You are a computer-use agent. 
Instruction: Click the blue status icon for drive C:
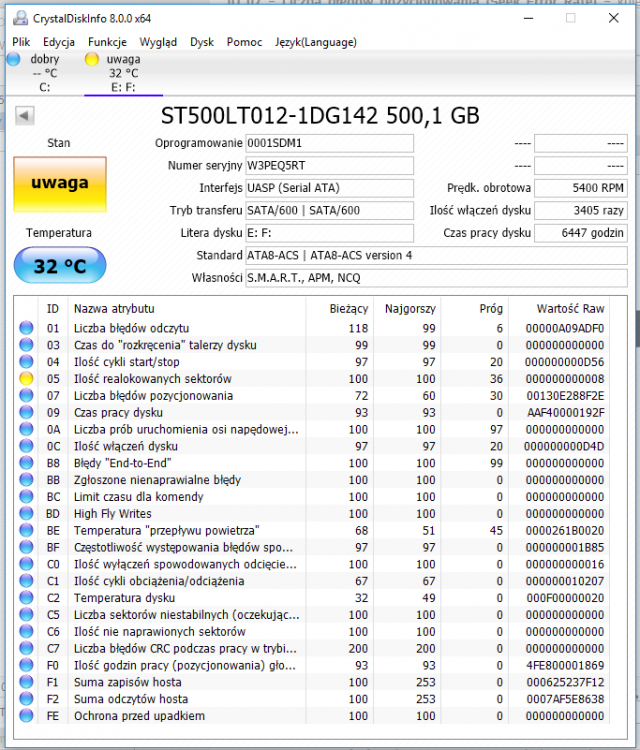coord(13,60)
